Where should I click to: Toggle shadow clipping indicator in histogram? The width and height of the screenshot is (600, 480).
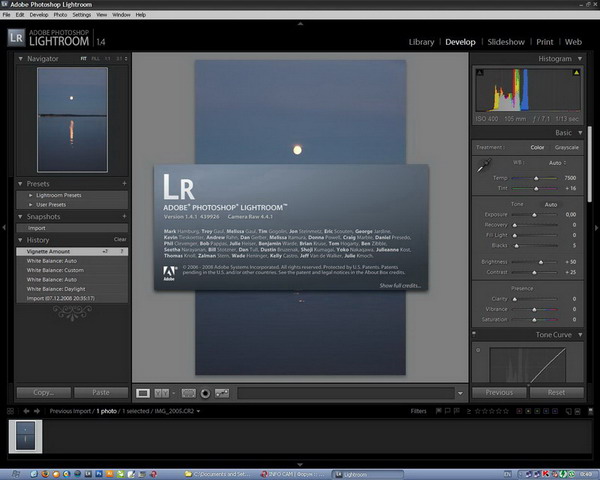pyautogui.click(x=480, y=72)
